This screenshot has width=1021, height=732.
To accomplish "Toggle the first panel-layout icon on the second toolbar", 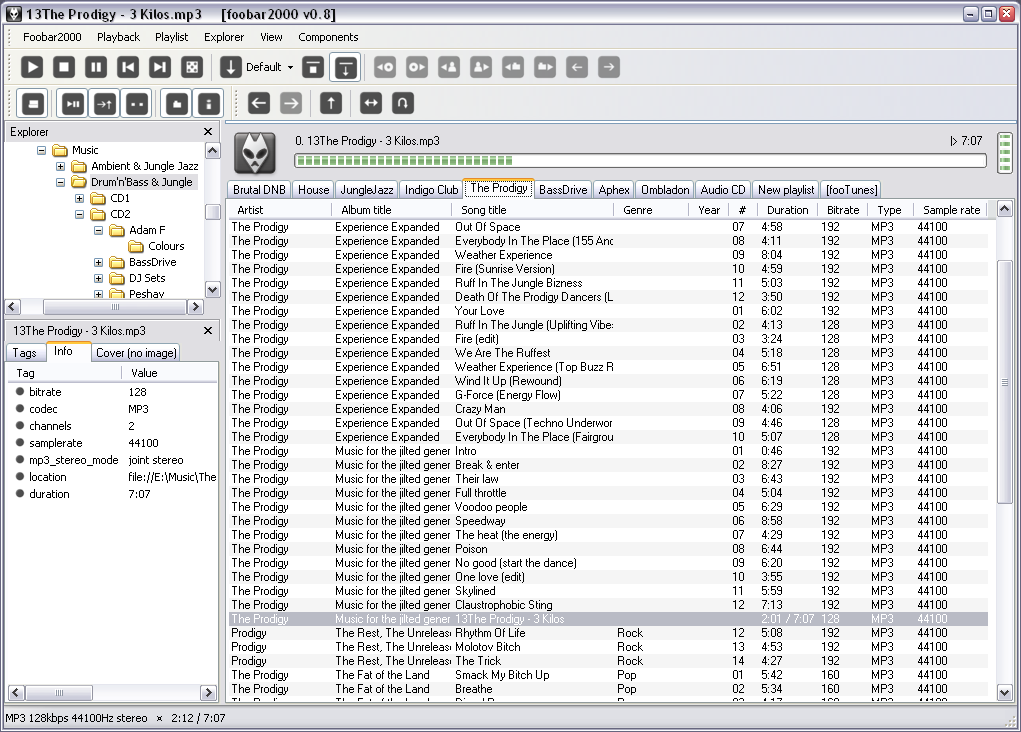I will click(x=33, y=104).
